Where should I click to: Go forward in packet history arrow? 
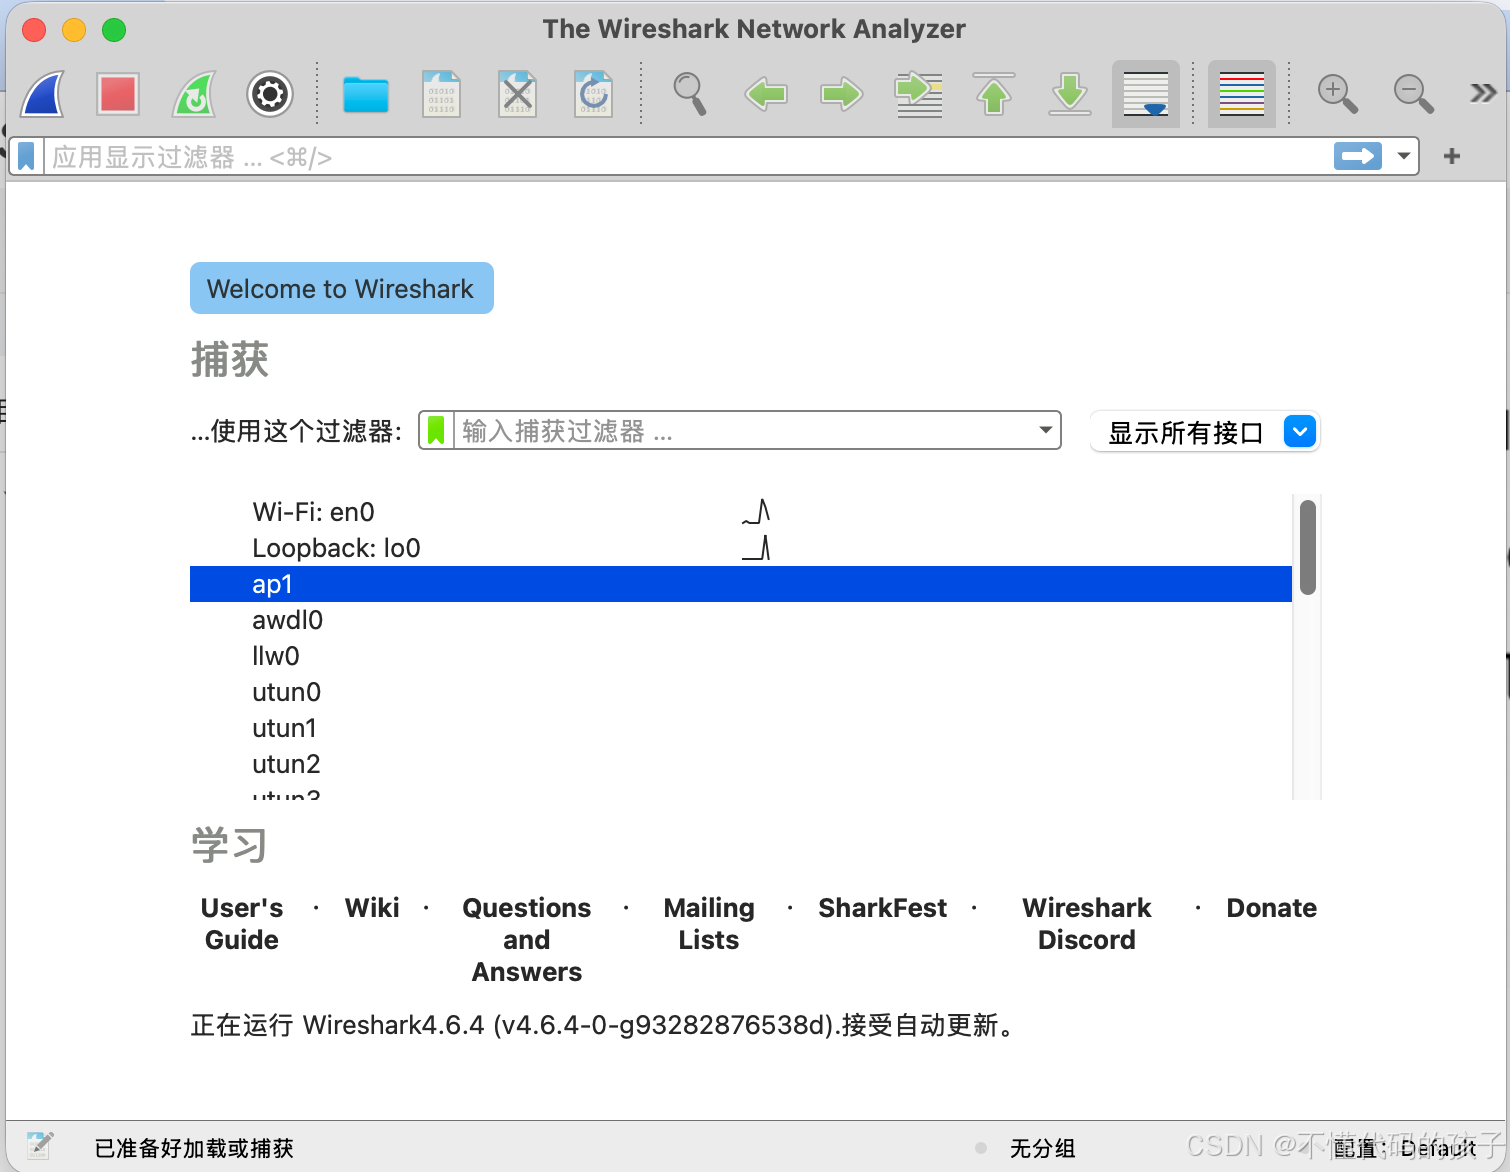pyautogui.click(x=842, y=94)
